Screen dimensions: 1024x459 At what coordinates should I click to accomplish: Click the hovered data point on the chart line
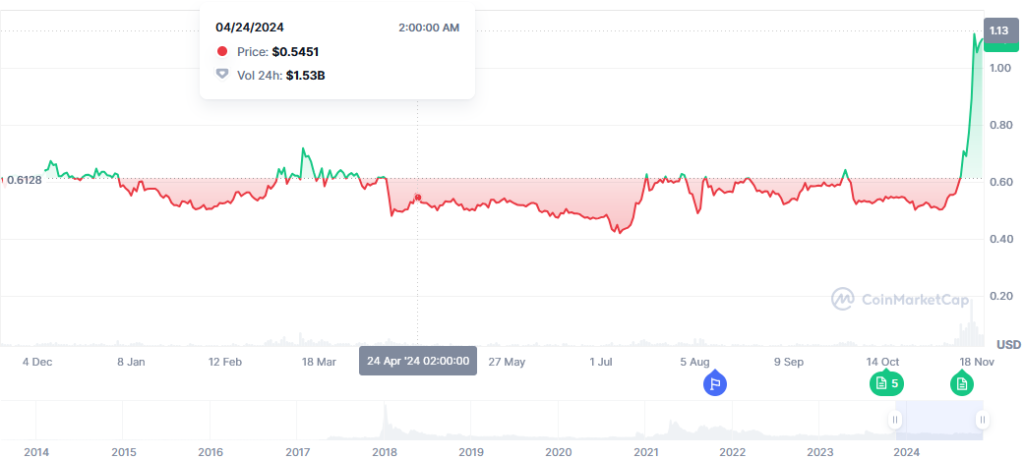[x=418, y=197]
